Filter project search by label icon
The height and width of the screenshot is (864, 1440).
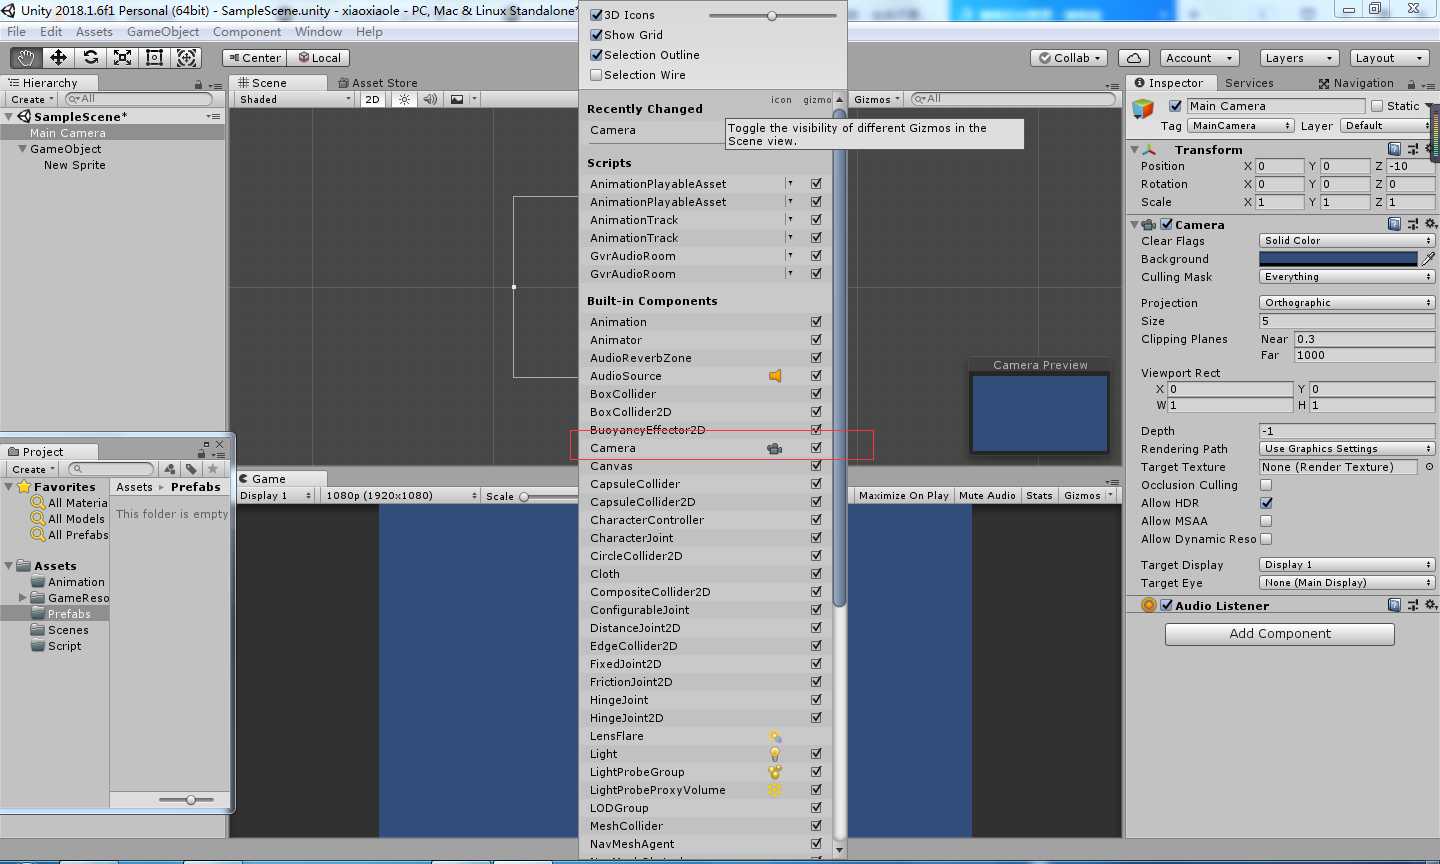click(191, 468)
